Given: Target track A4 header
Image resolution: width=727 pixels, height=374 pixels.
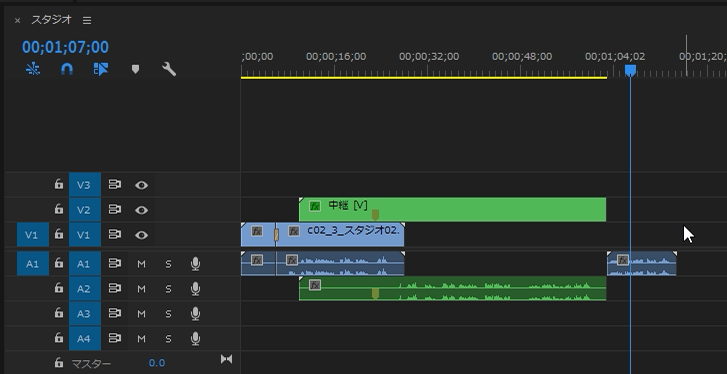Looking at the screenshot, I should click(84, 339).
